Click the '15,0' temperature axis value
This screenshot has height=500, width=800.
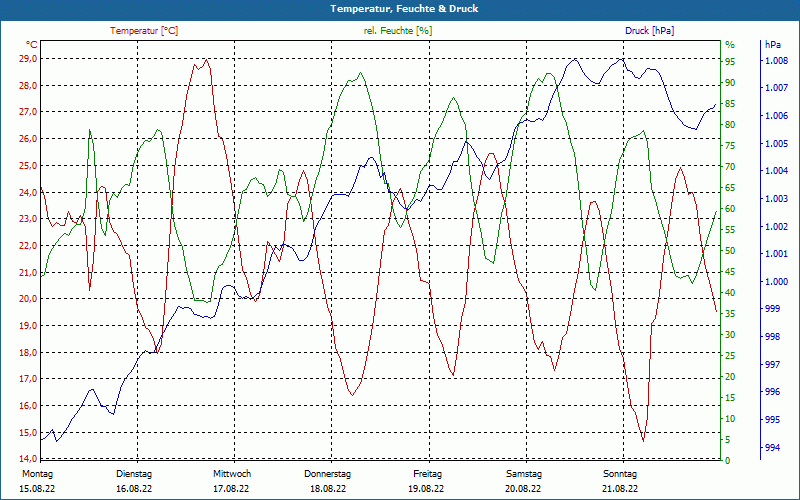tap(28, 433)
